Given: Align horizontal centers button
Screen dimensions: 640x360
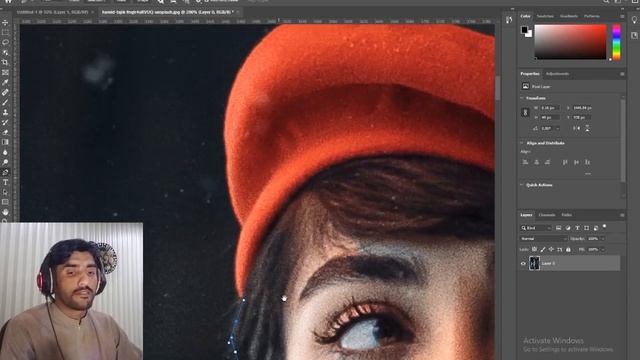Looking at the screenshot, I should point(536,162).
